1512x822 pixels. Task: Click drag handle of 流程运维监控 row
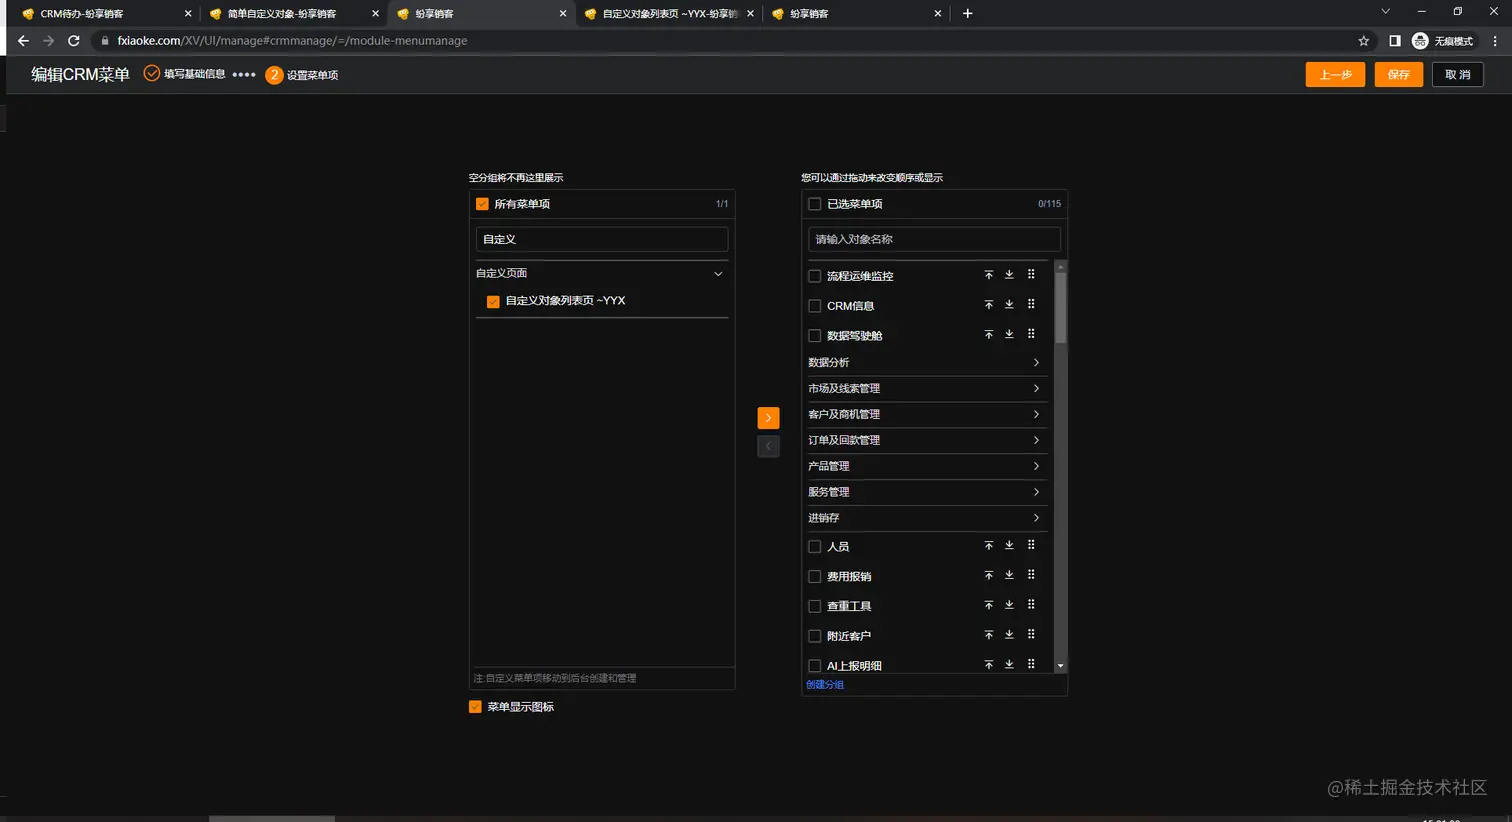1031,275
